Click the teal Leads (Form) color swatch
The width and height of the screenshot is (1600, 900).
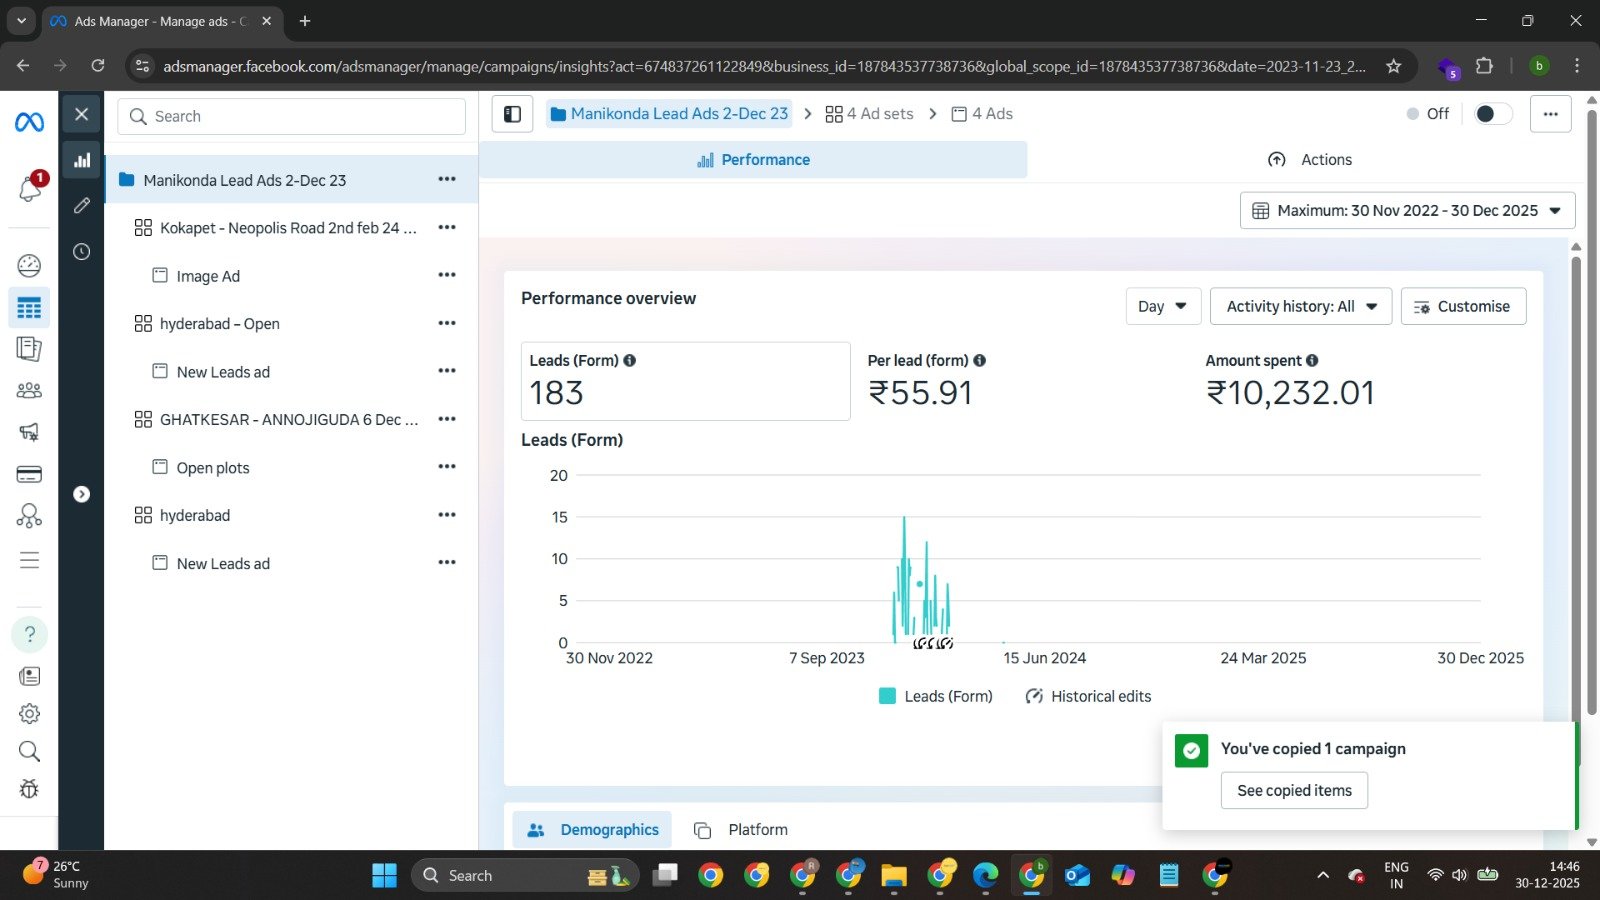(887, 696)
